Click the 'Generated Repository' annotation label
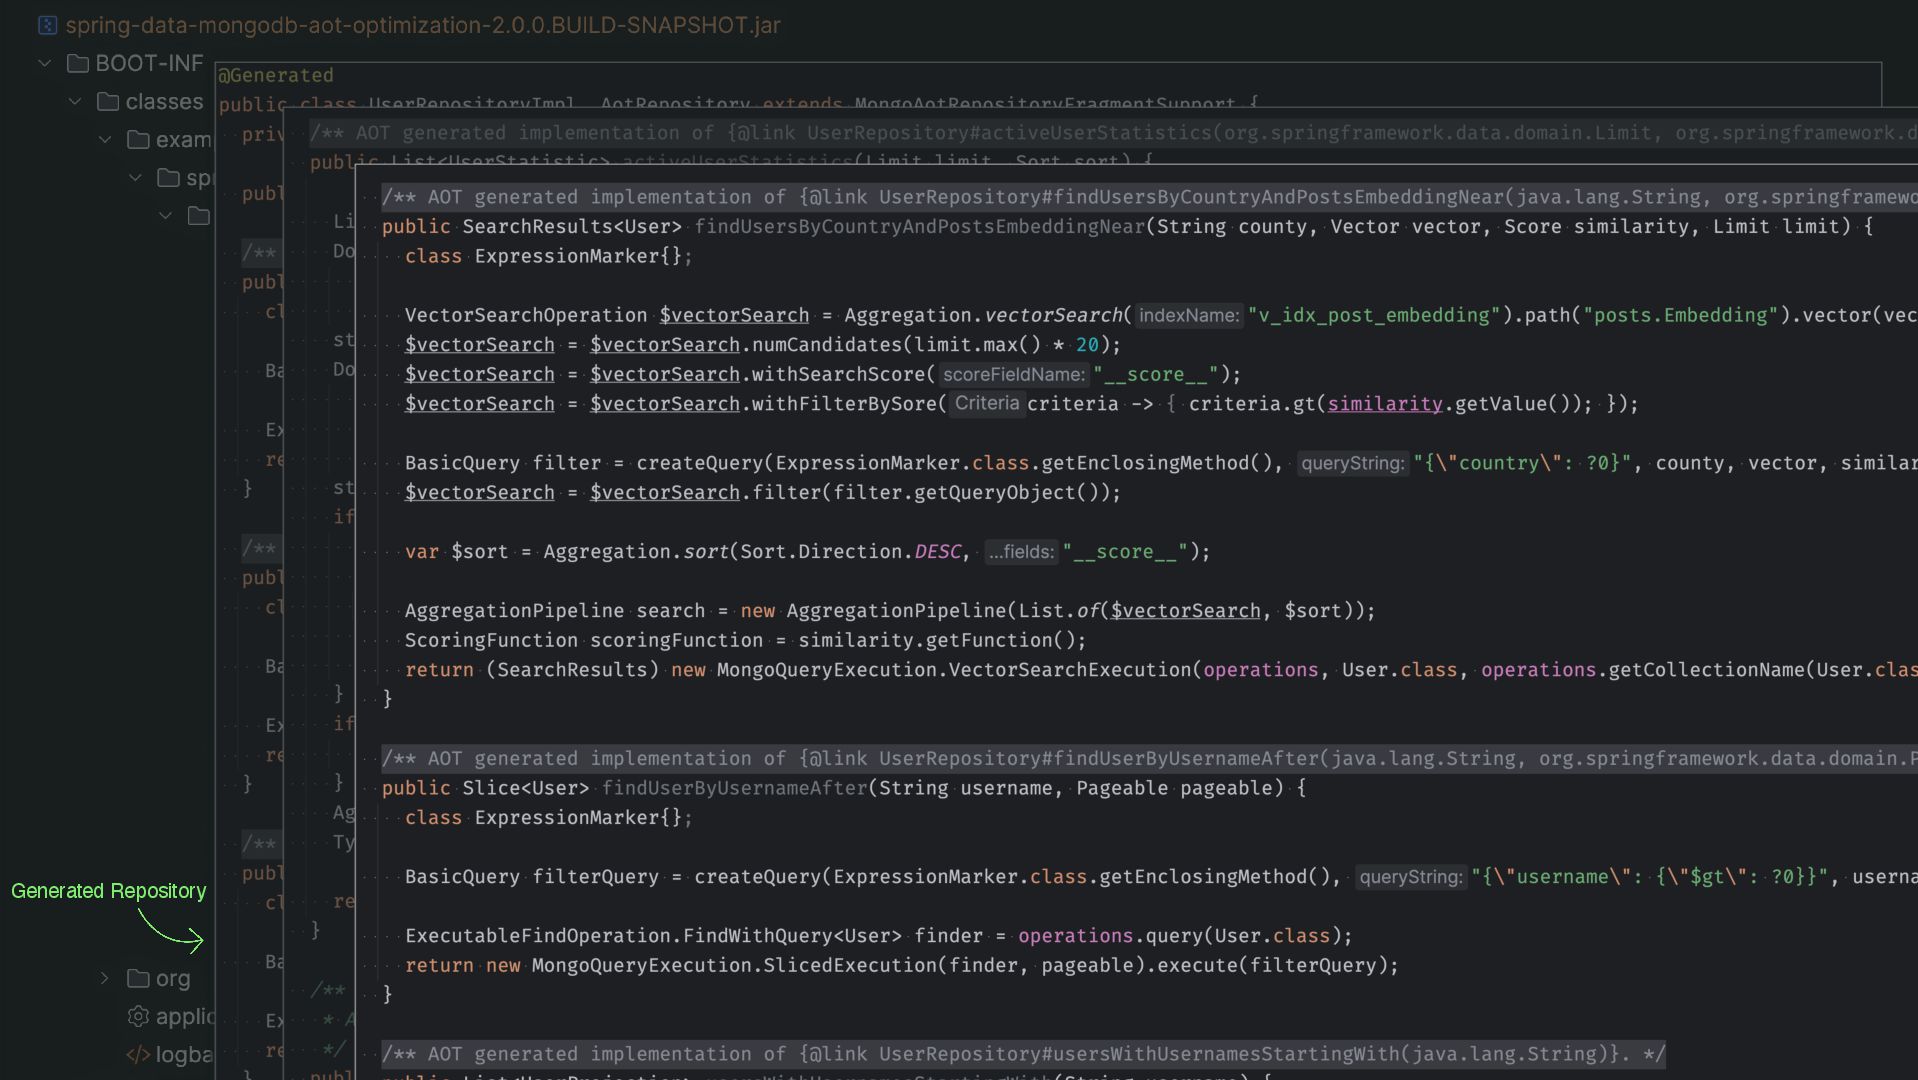 click(x=108, y=891)
